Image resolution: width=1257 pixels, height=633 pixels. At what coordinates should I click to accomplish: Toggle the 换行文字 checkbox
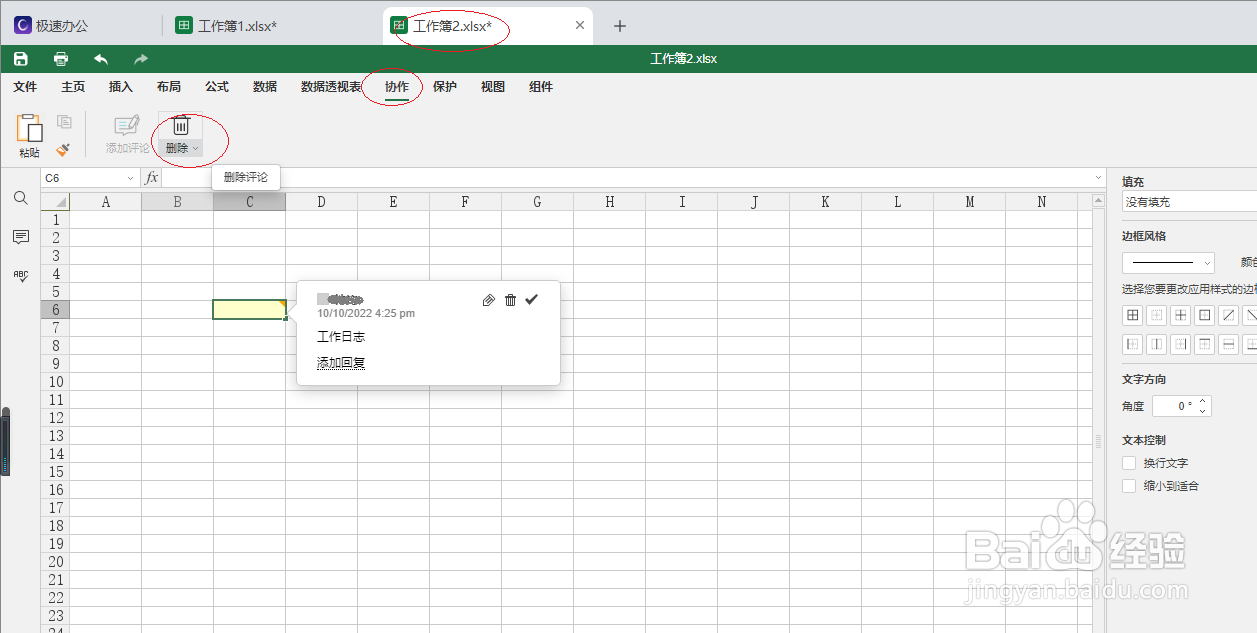[1129, 462]
